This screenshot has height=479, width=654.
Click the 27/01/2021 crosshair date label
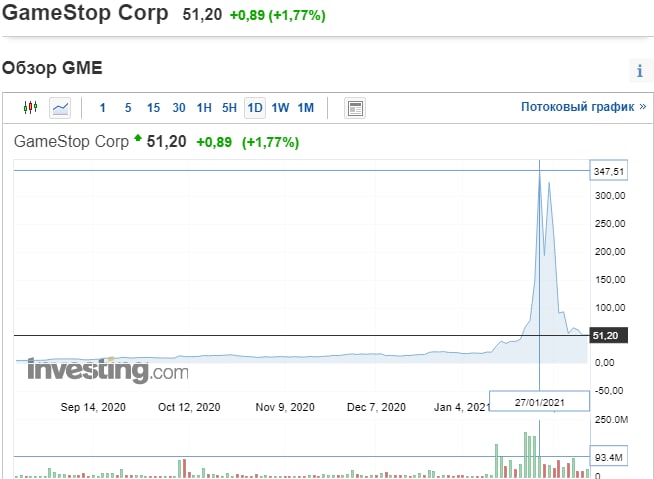click(539, 402)
